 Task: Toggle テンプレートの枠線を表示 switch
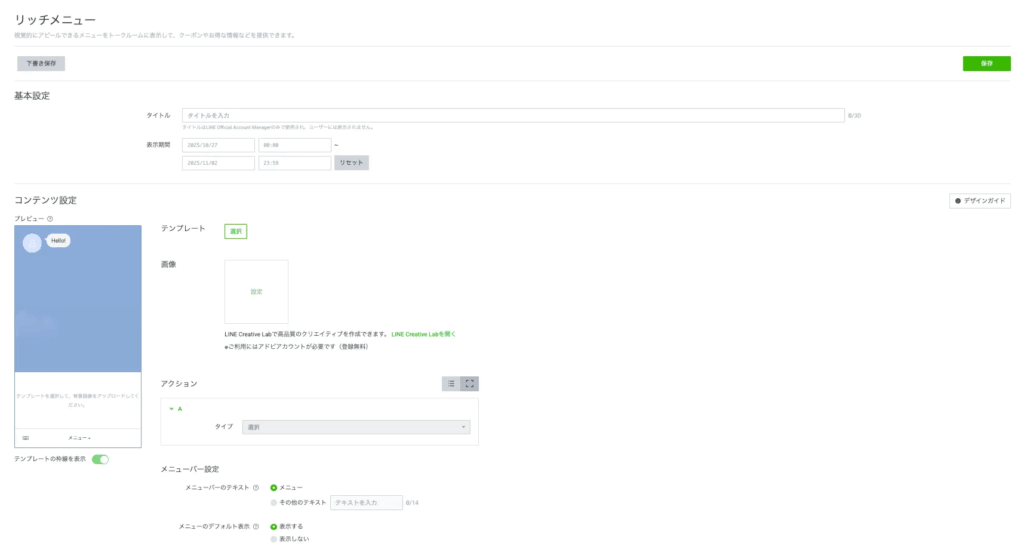click(100, 459)
